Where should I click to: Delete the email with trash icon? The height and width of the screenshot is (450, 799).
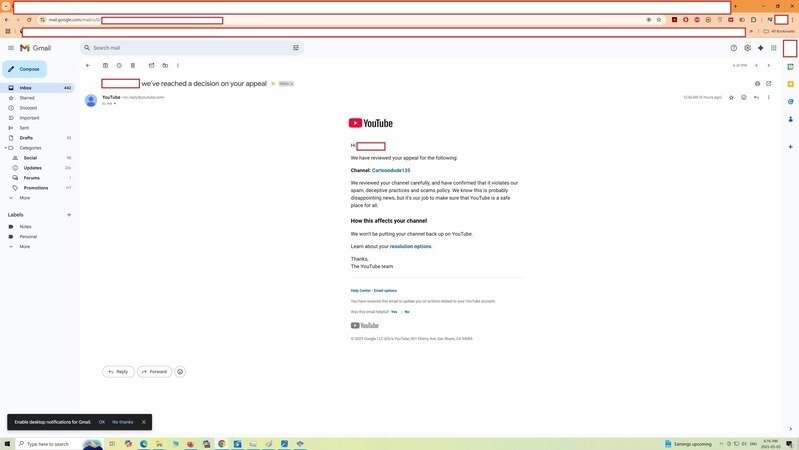click(x=133, y=65)
